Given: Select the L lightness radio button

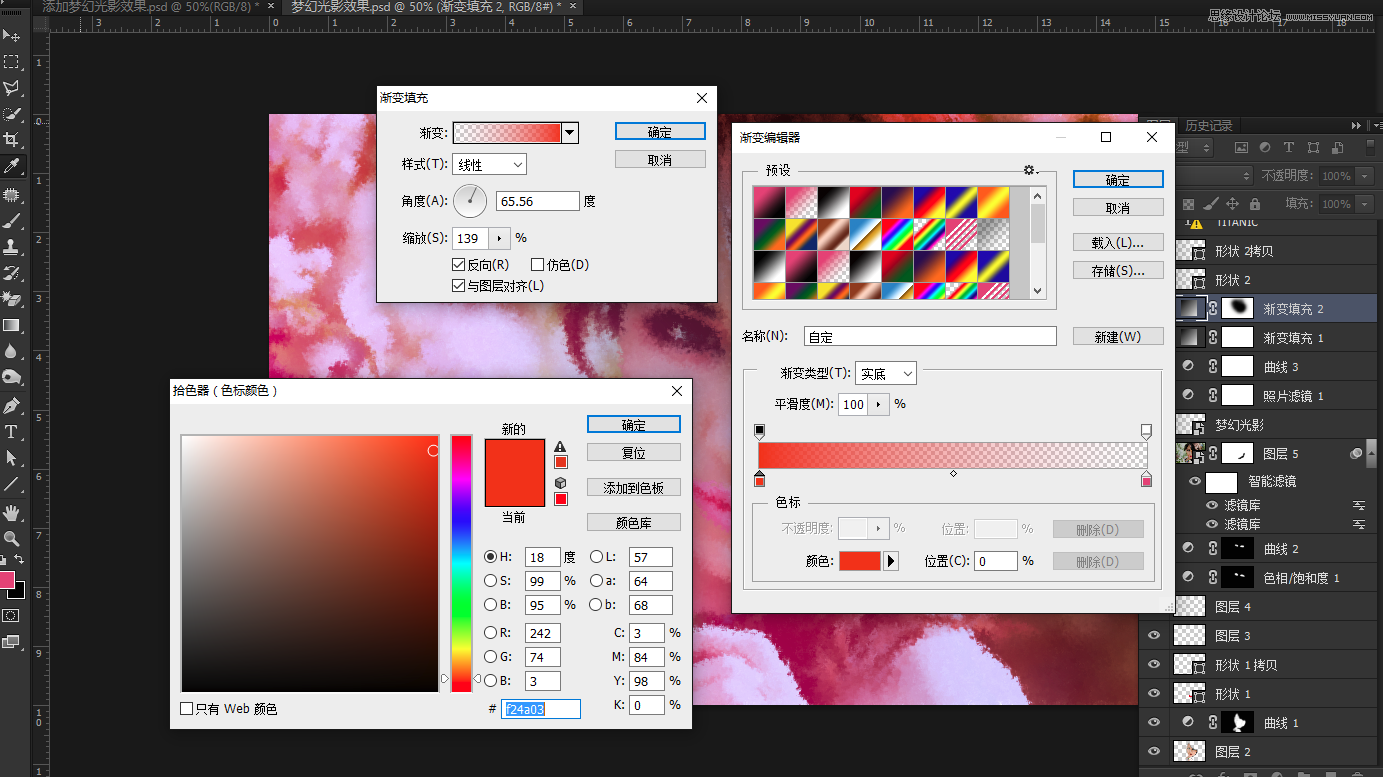Looking at the screenshot, I should point(596,557).
